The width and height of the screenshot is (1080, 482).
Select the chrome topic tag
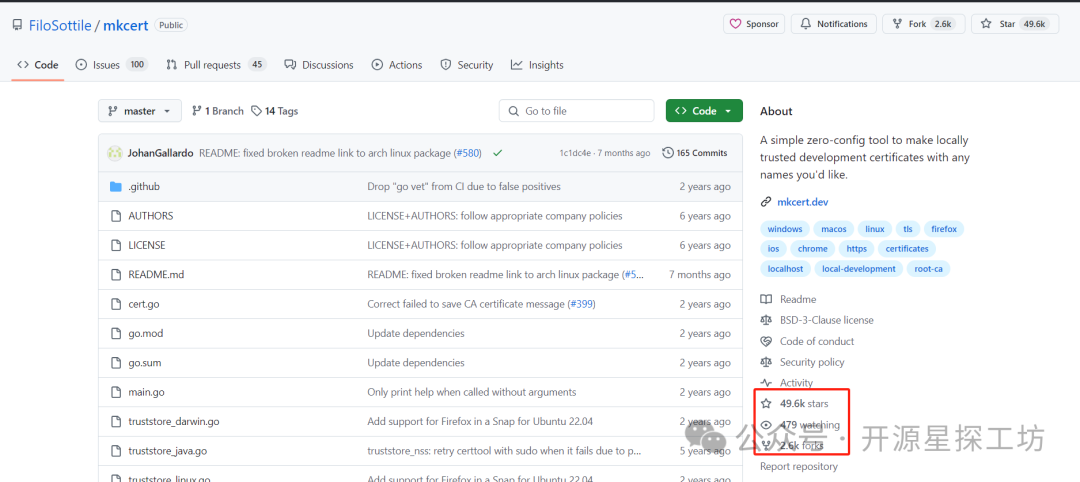tap(813, 249)
